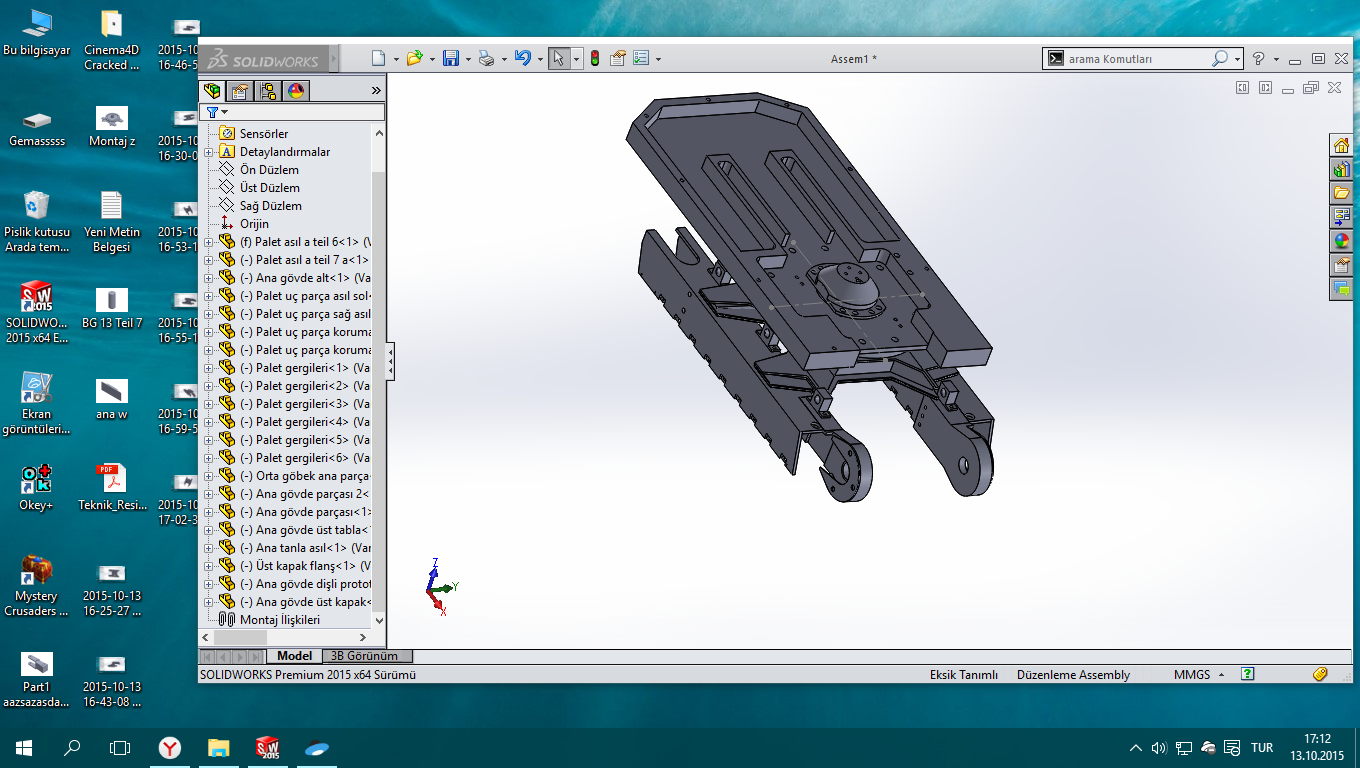This screenshot has width=1360, height=768.
Task: Open the Appearances task pane icon
Action: click(x=1341, y=241)
